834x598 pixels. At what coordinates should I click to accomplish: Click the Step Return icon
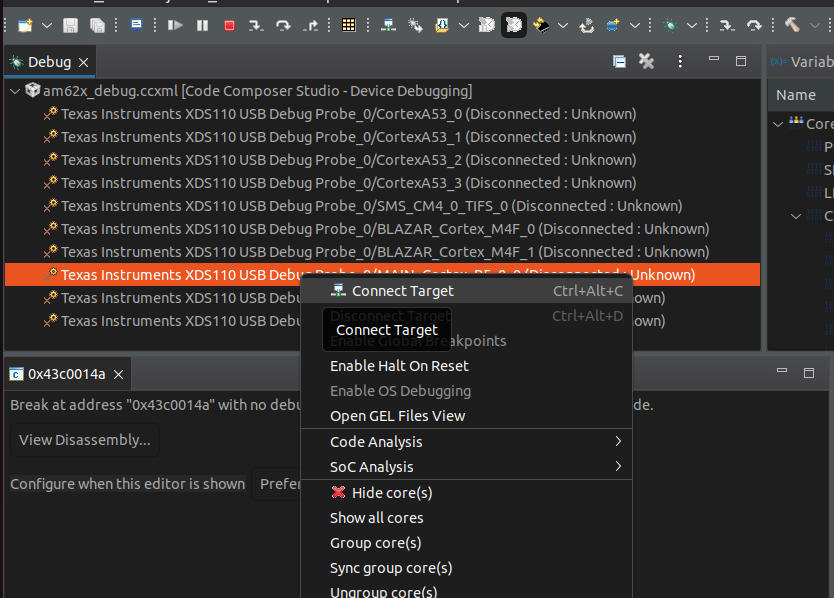pos(311,25)
